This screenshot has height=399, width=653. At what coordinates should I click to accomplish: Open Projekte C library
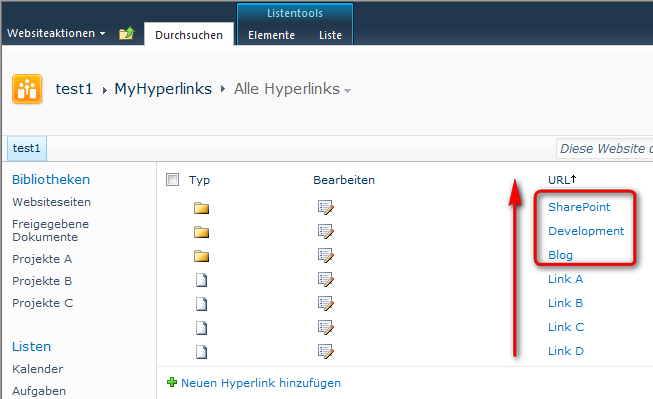point(42,303)
